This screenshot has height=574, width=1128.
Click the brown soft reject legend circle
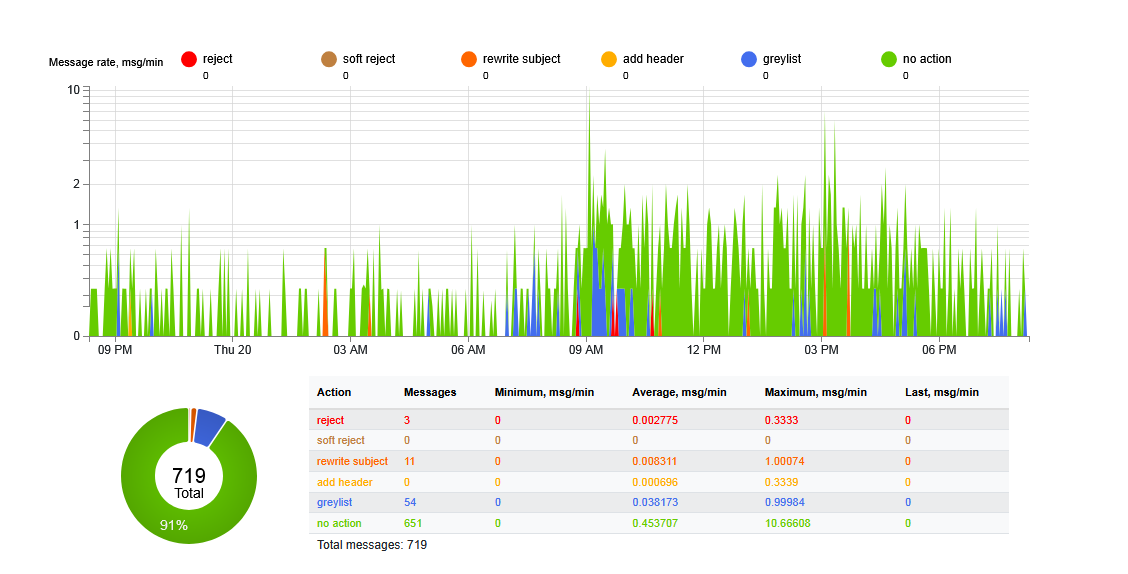tap(329, 59)
